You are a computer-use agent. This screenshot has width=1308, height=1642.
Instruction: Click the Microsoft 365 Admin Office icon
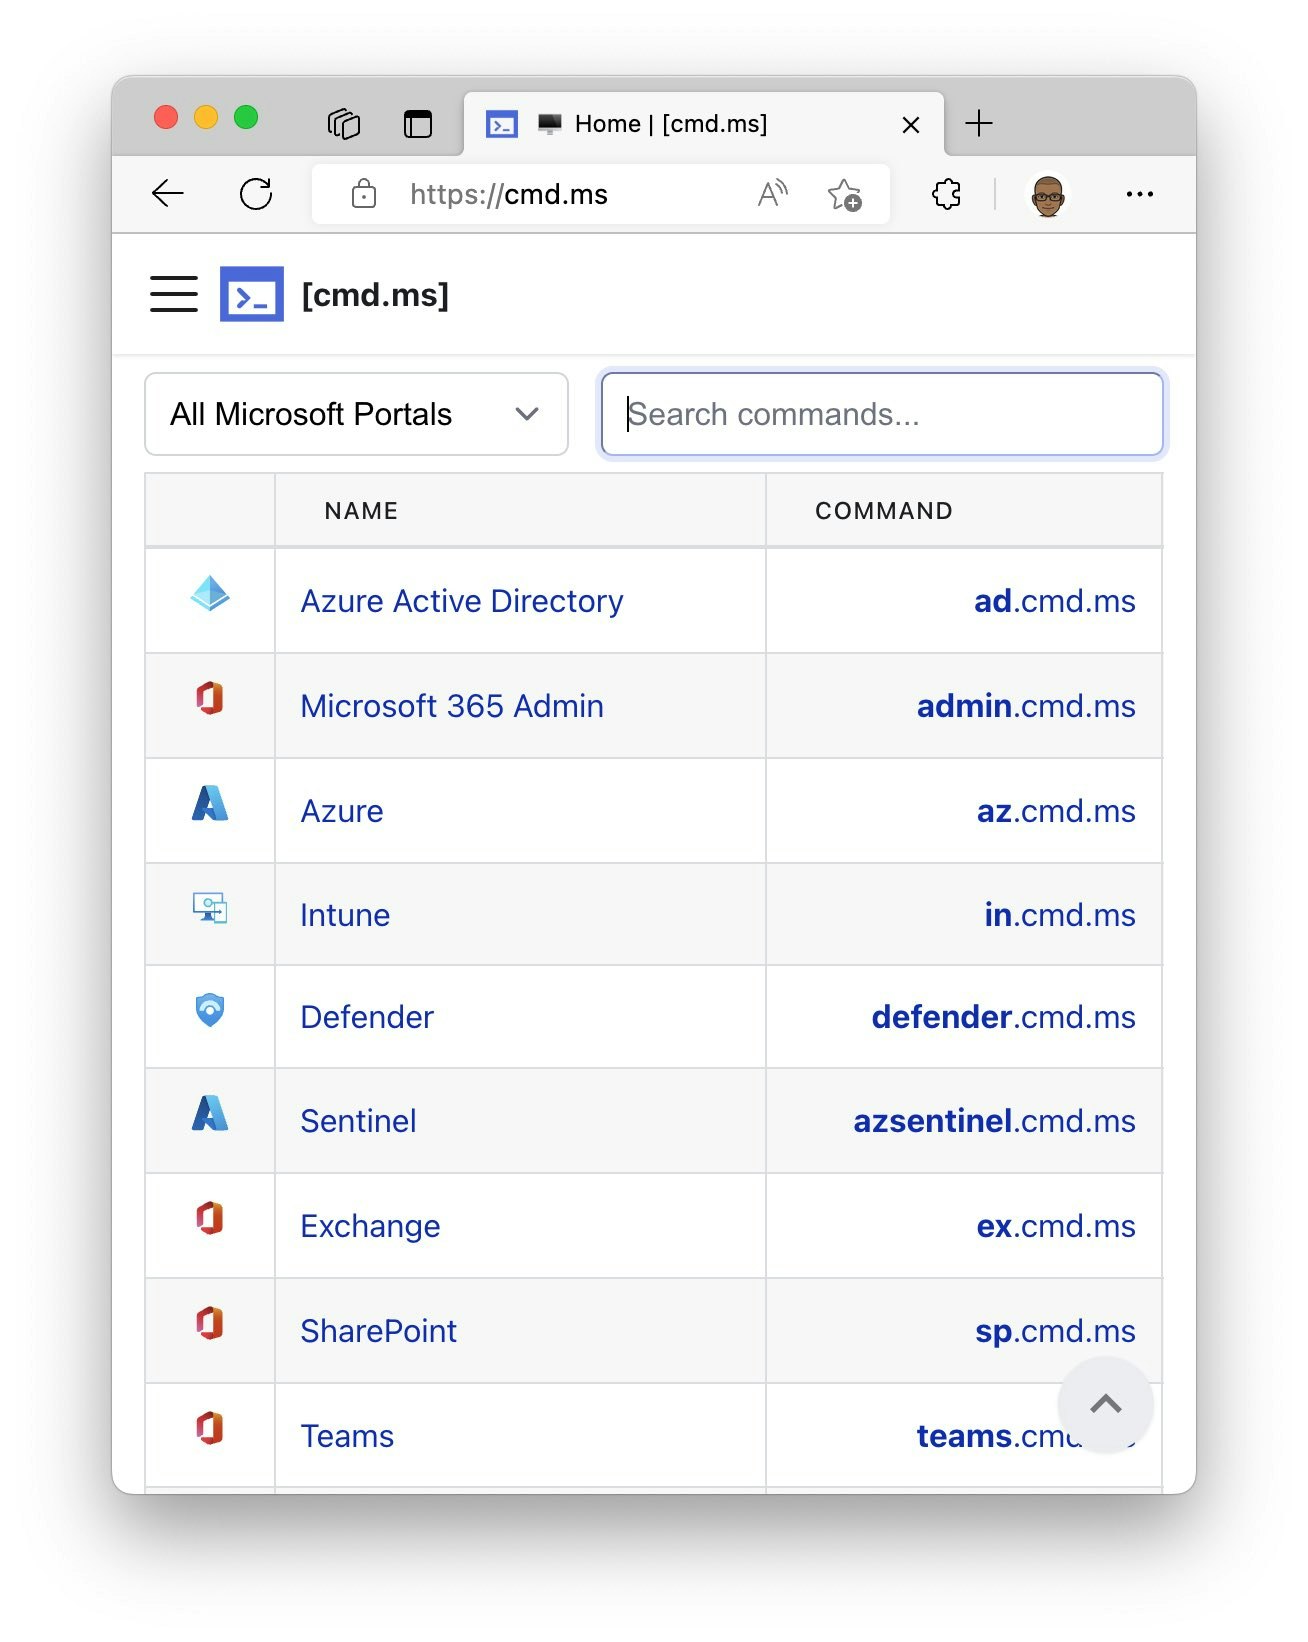click(x=209, y=698)
